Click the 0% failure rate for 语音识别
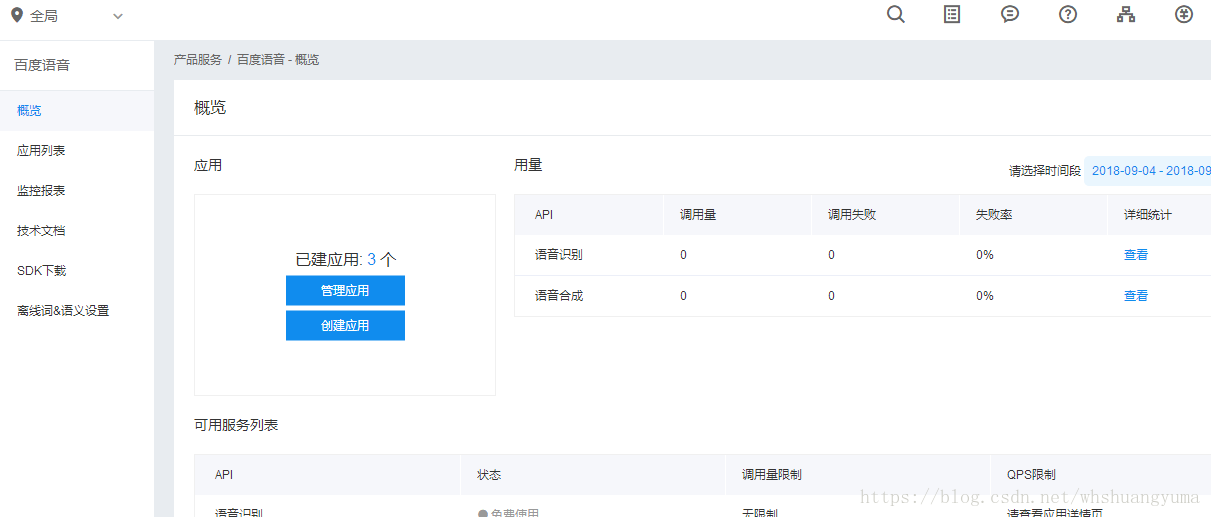Screen dimensions: 1211x517 (x=985, y=255)
